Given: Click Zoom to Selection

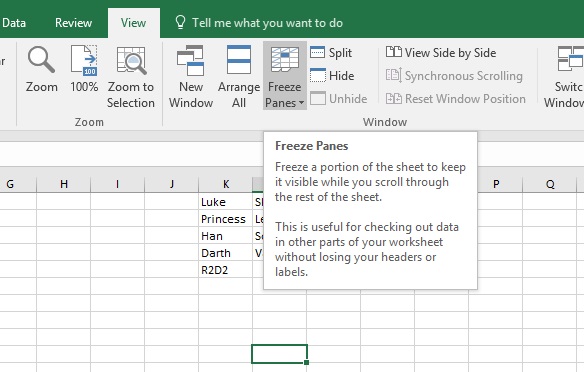Looking at the screenshot, I should coord(131,77).
